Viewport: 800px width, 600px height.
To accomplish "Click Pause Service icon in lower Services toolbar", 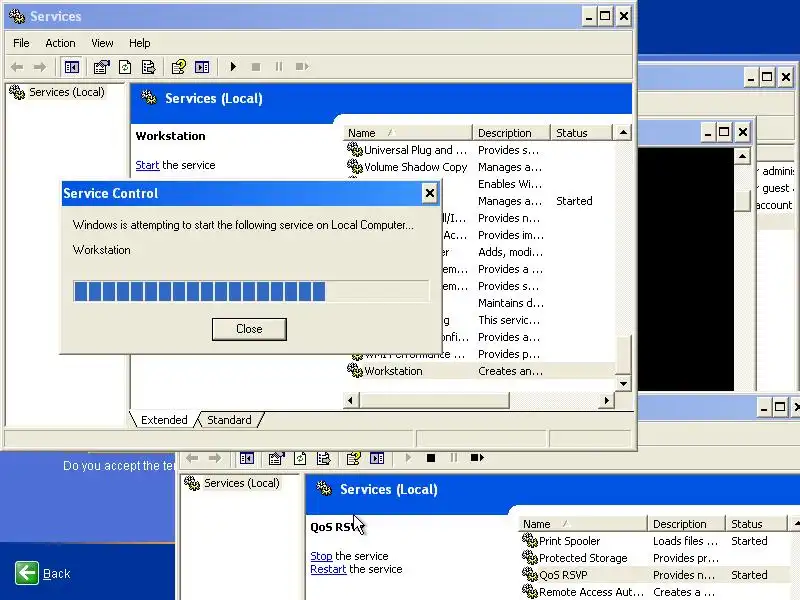I will point(454,458).
